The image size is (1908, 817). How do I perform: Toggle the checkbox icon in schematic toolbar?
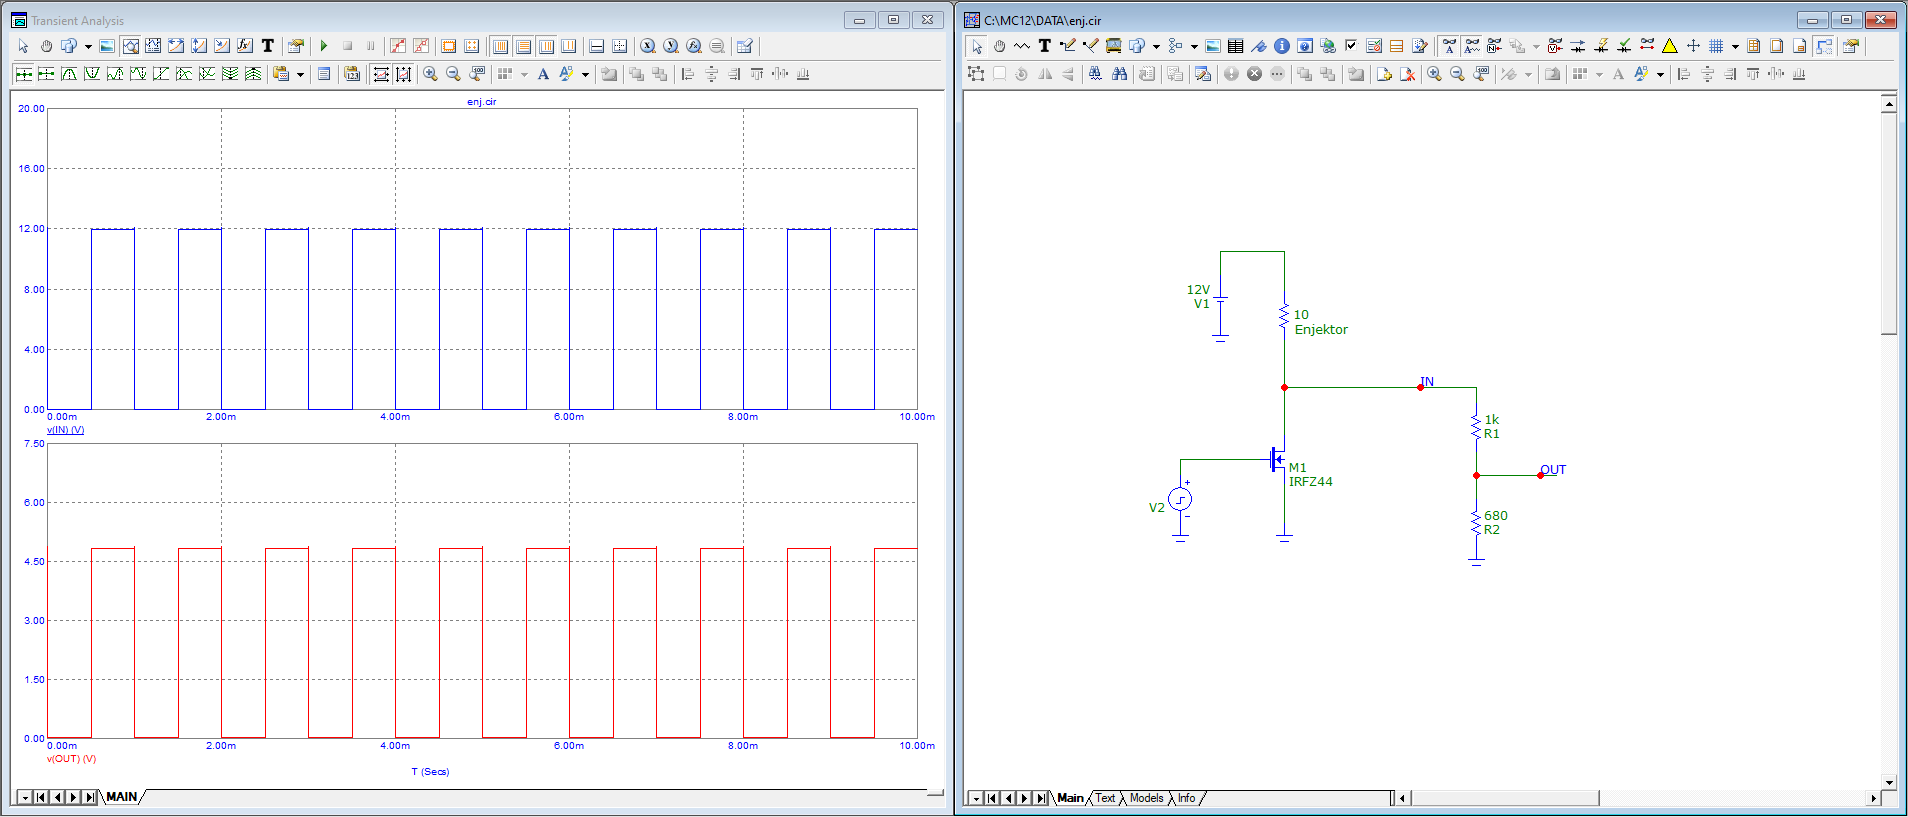coord(1351,46)
